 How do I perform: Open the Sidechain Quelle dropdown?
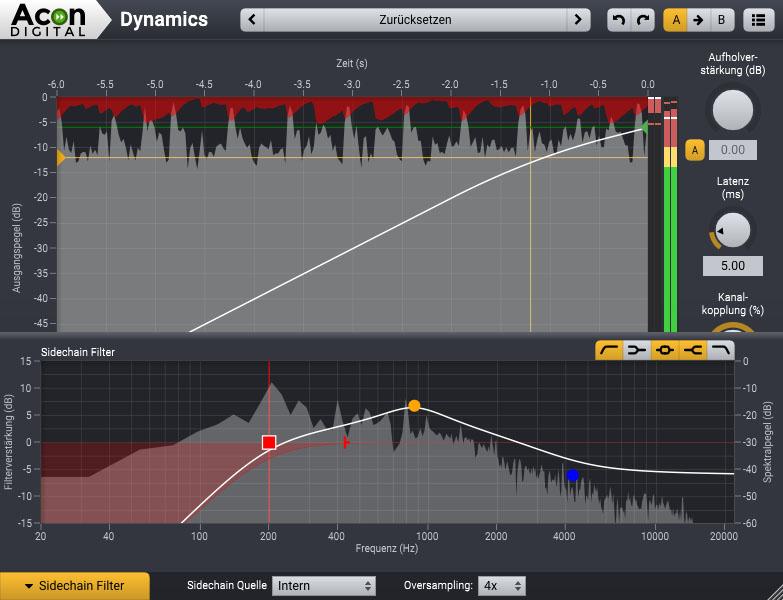(x=324, y=586)
